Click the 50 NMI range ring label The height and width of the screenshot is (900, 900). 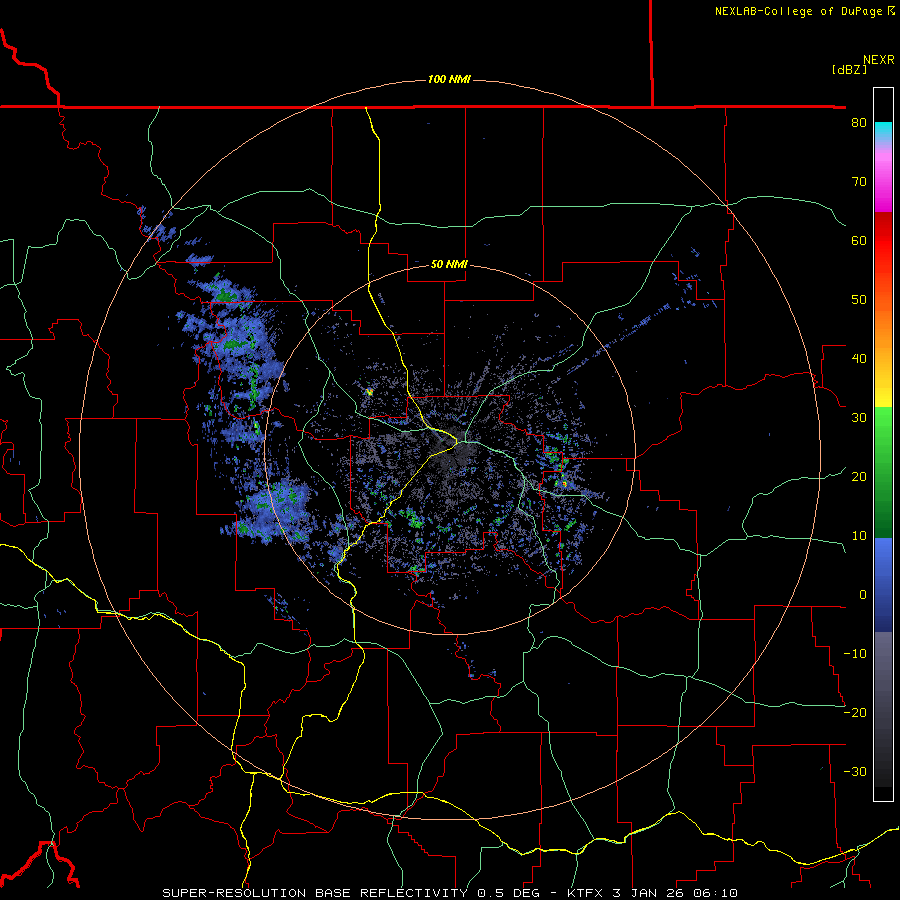tap(449, 264)
